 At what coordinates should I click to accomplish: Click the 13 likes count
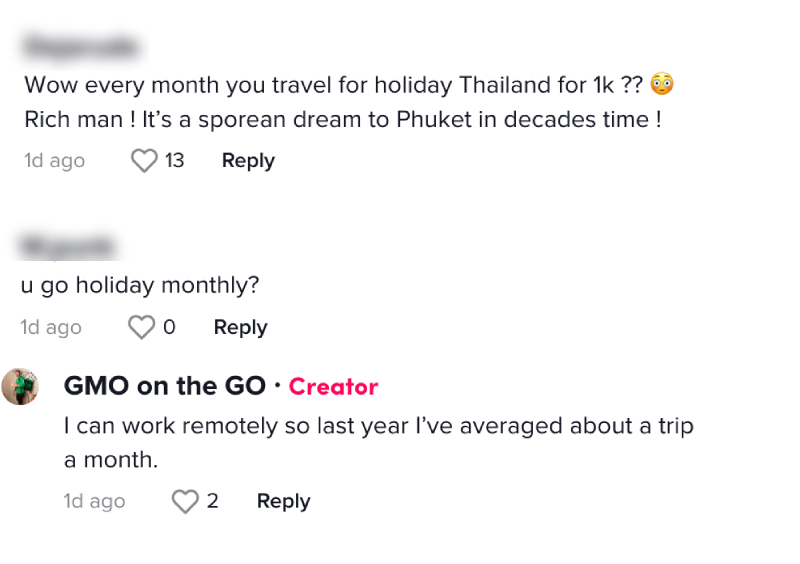174,161
